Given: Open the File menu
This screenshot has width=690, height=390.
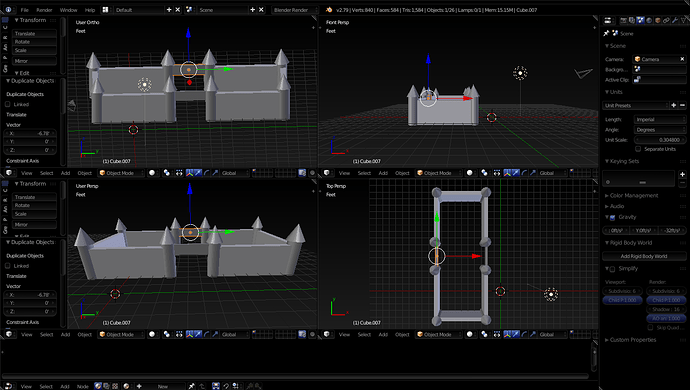Looking at the screenshot, I should tap(25, 10).
